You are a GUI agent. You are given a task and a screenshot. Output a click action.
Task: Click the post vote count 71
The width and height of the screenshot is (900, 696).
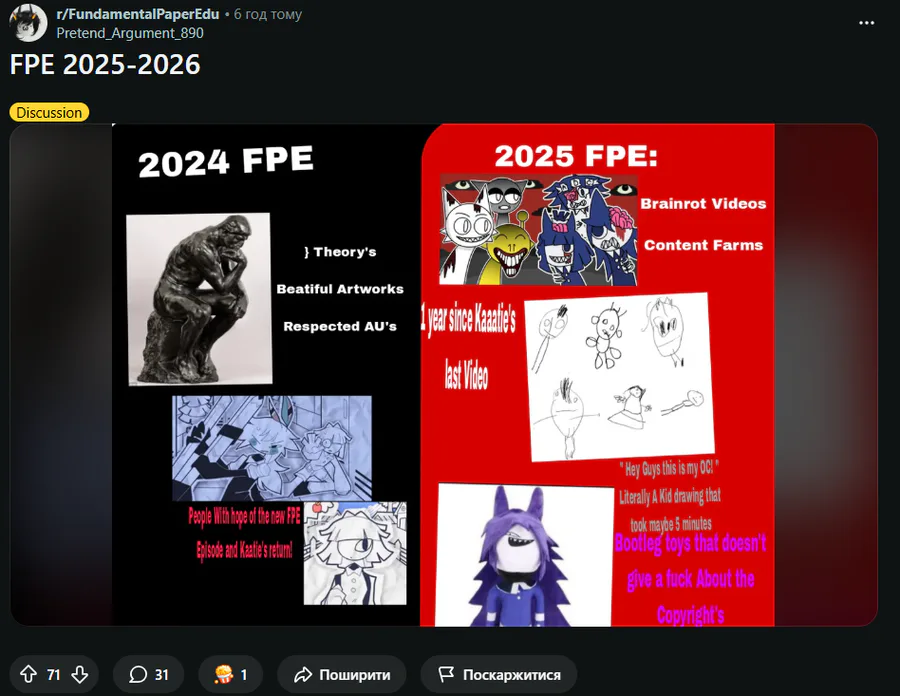54,675
